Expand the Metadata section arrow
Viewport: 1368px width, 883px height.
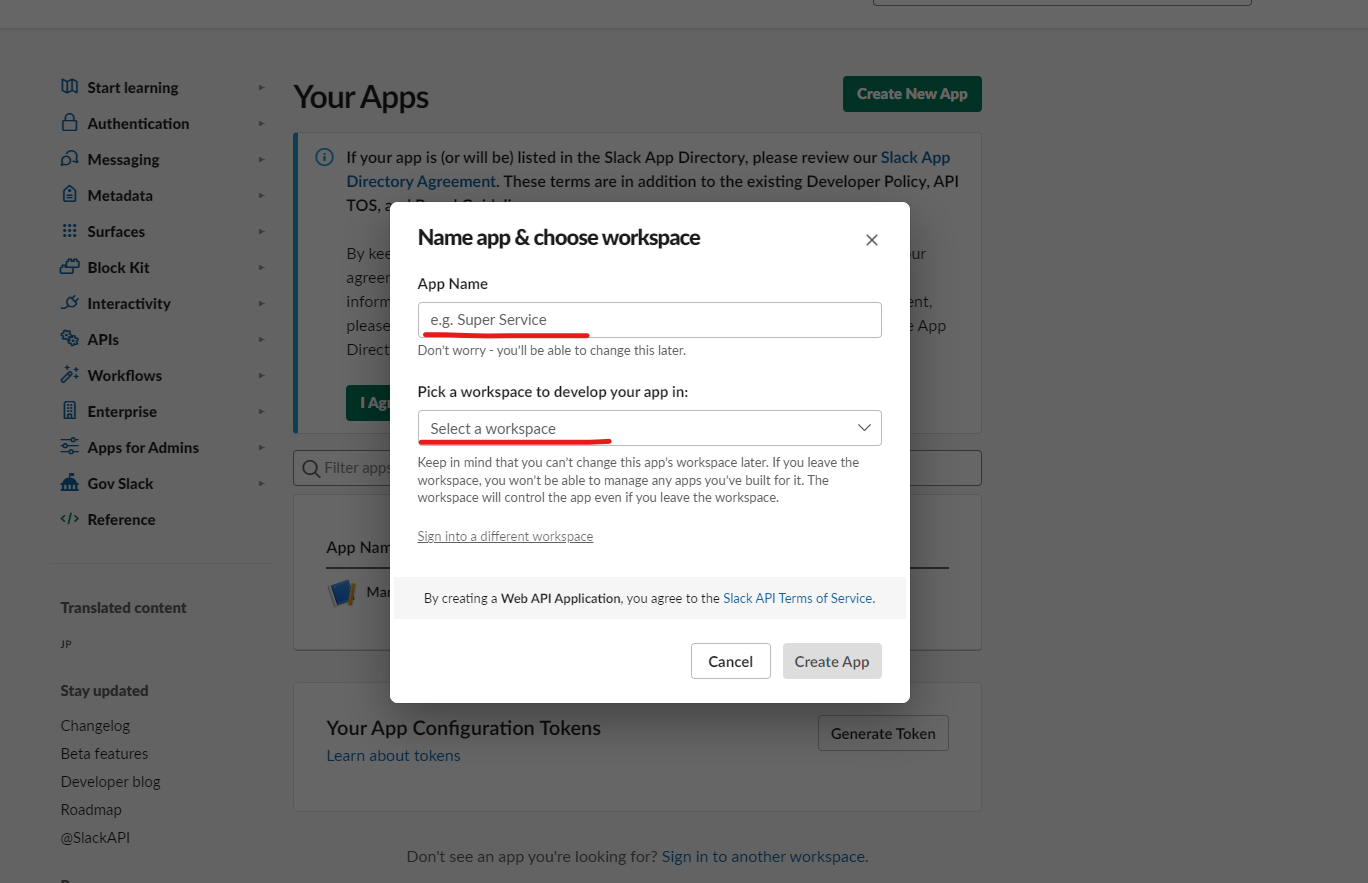tap(261, 195)
